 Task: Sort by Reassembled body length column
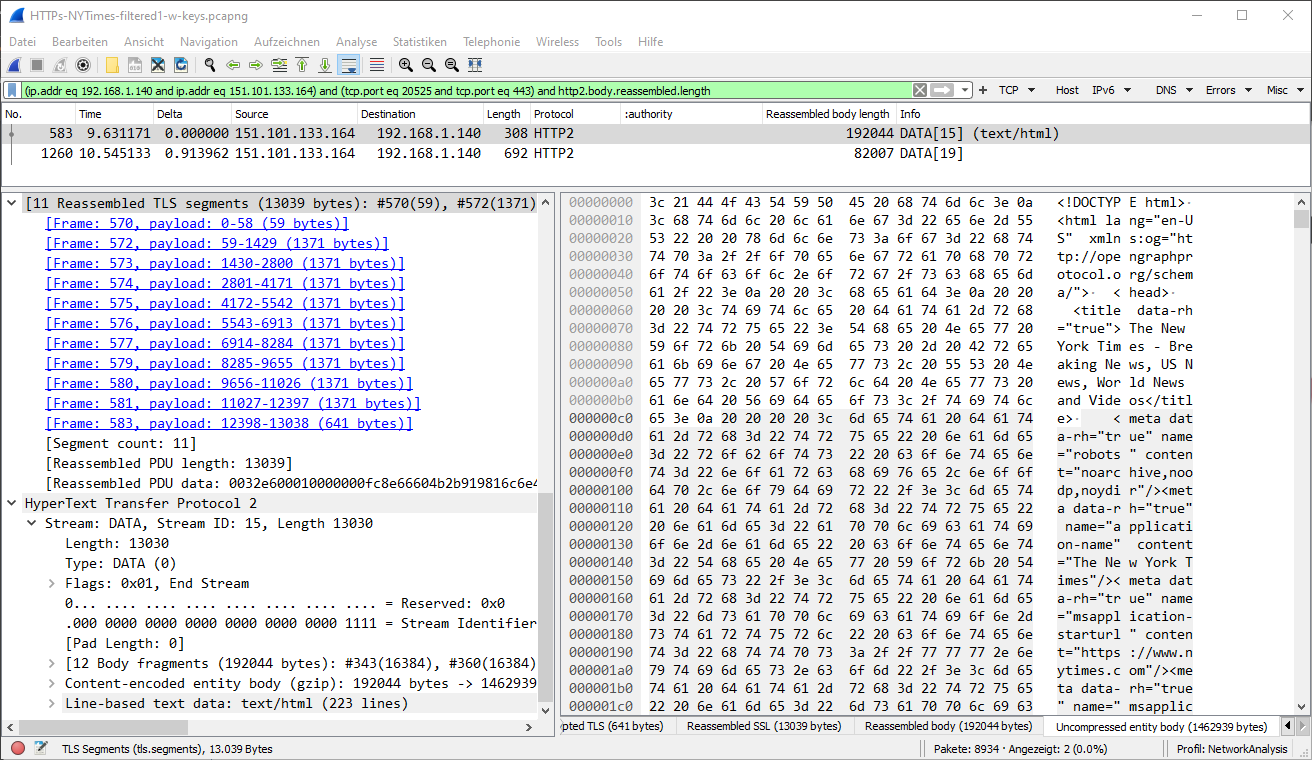[x=828, y=114]
